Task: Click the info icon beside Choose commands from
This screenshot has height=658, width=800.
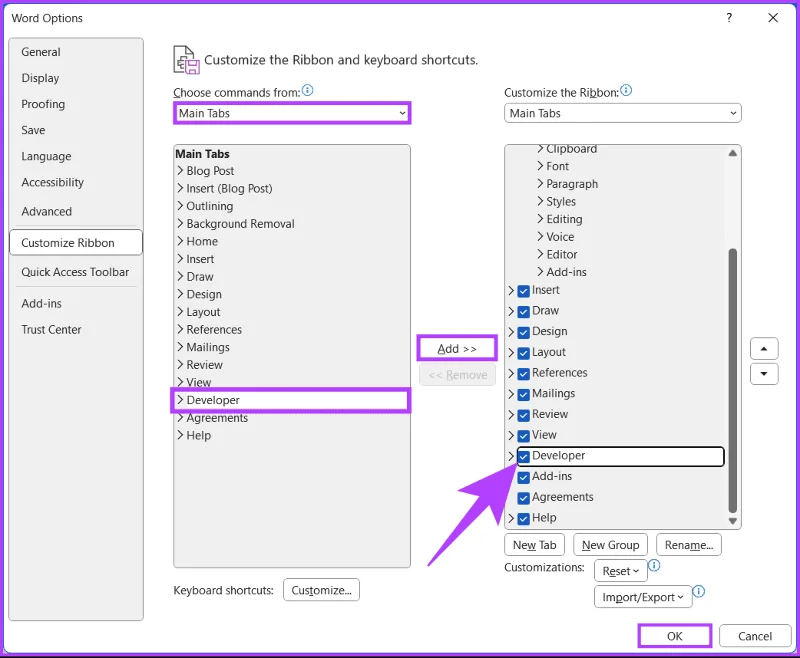Action: 307,91
